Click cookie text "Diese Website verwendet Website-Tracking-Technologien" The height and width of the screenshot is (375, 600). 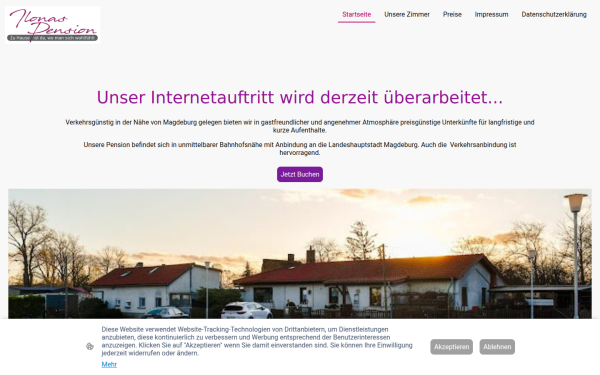coord(257,341)
